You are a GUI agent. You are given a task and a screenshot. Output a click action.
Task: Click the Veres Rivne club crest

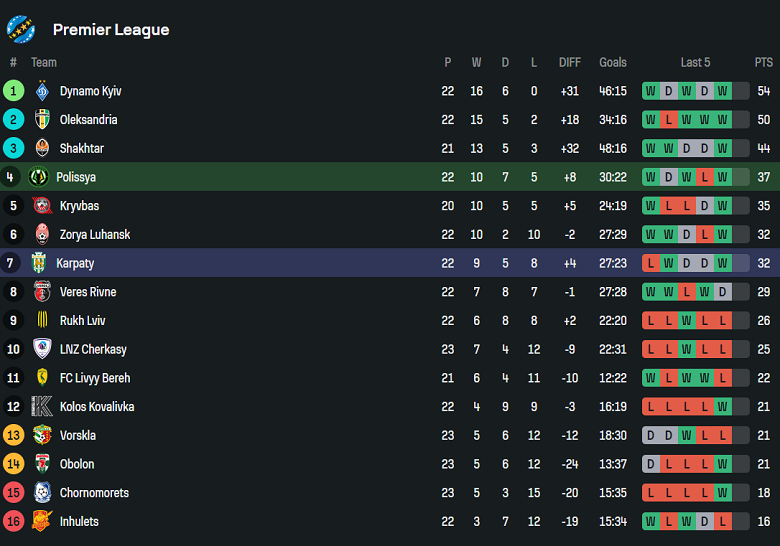(x=42, y=292)
